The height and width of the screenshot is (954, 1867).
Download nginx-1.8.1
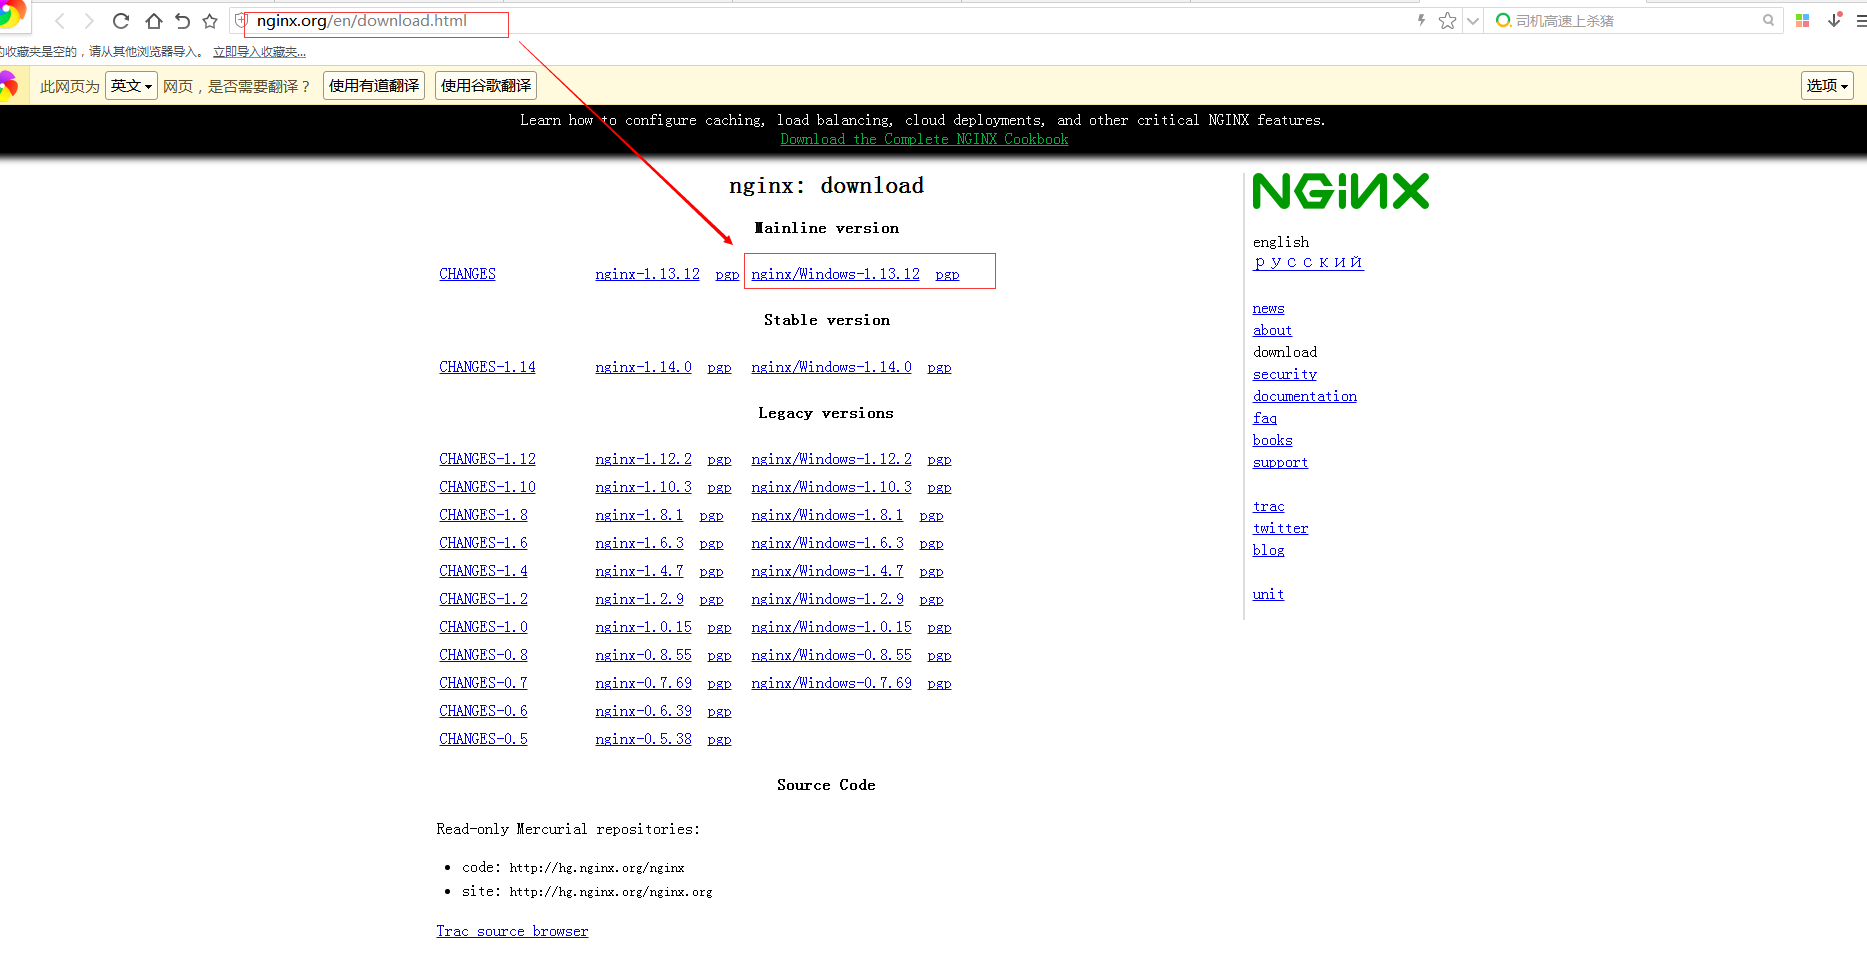[639, 515]
